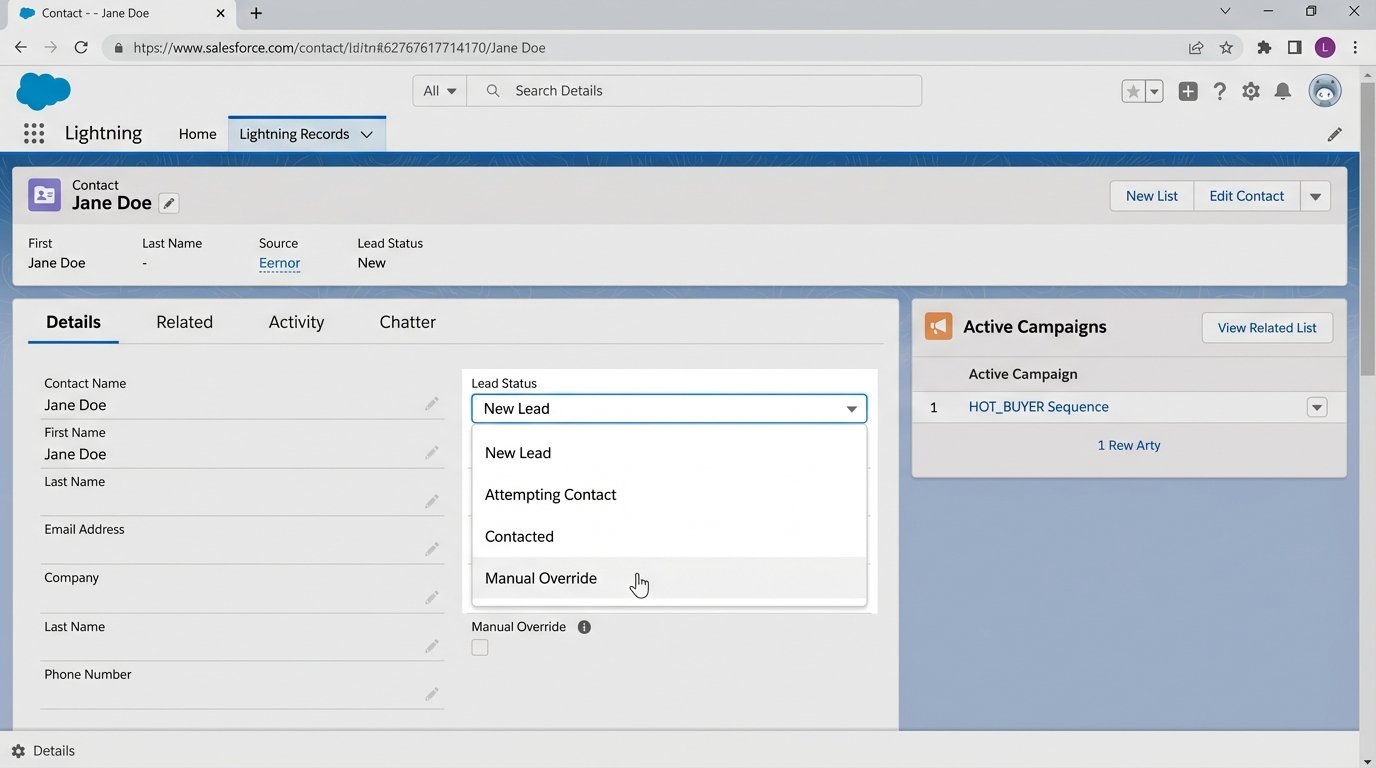1376x768 pixels.
Task: Open the notifications bell
Action: [1283, 91]
